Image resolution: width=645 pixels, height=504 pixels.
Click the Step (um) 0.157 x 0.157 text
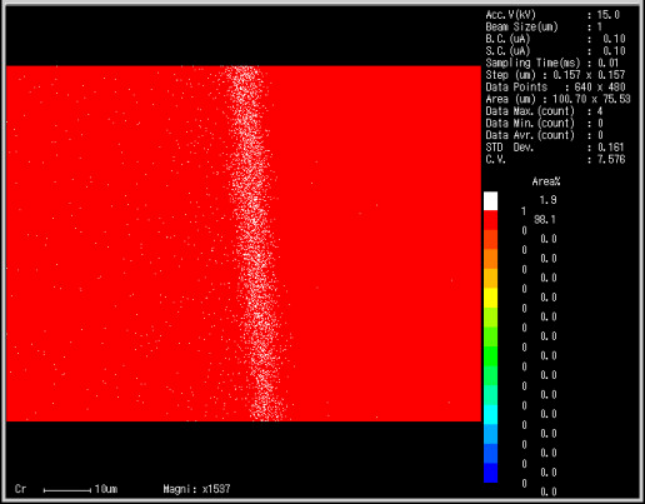(x=555, y=75)
